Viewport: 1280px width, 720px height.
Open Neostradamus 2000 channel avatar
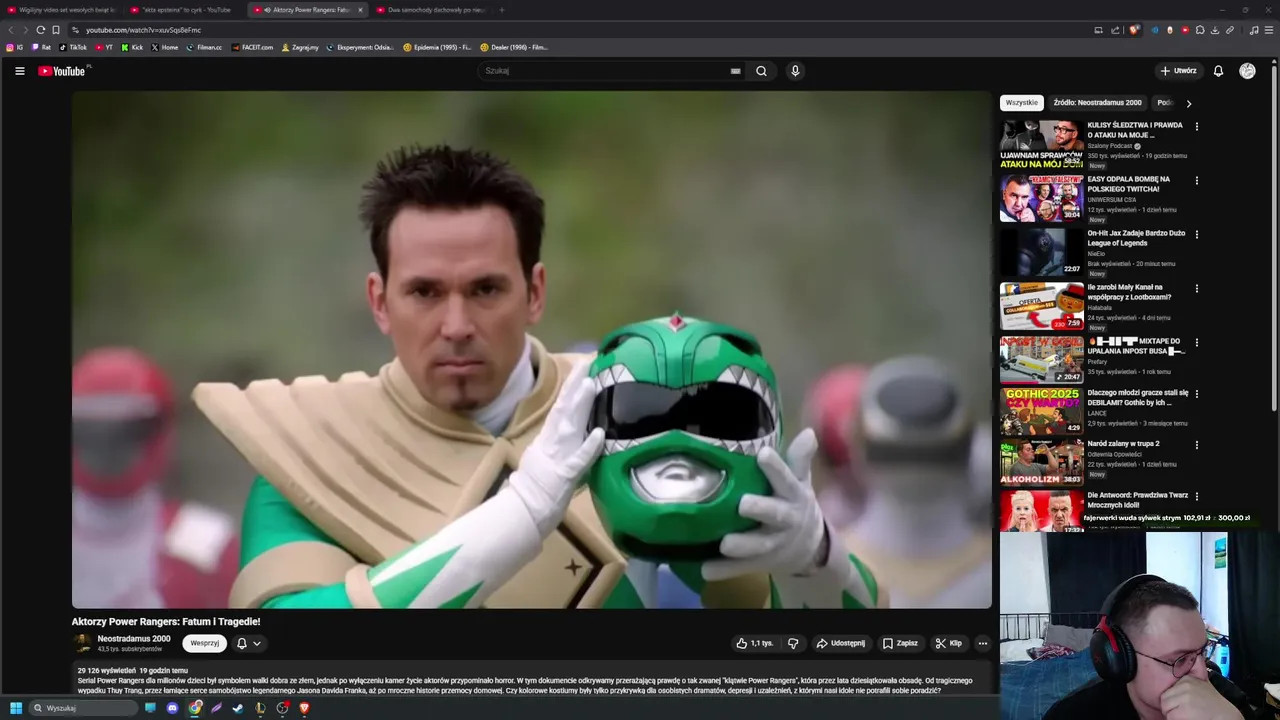(x=82, y=644)
